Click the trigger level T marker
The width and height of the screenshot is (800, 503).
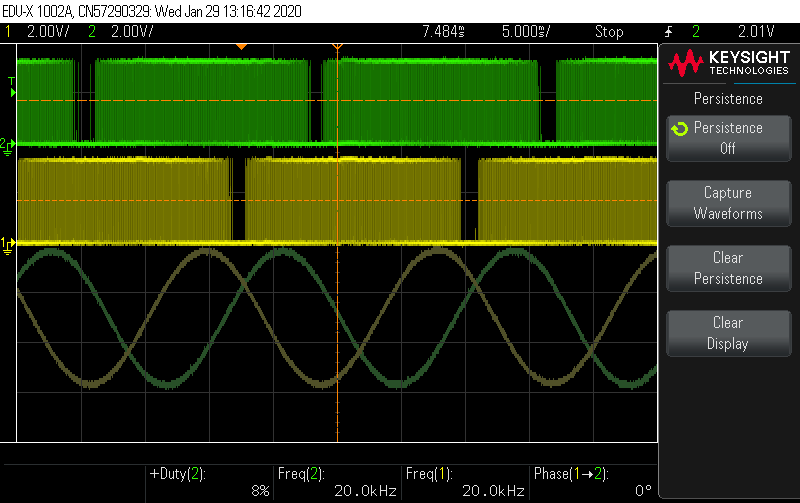12,87
